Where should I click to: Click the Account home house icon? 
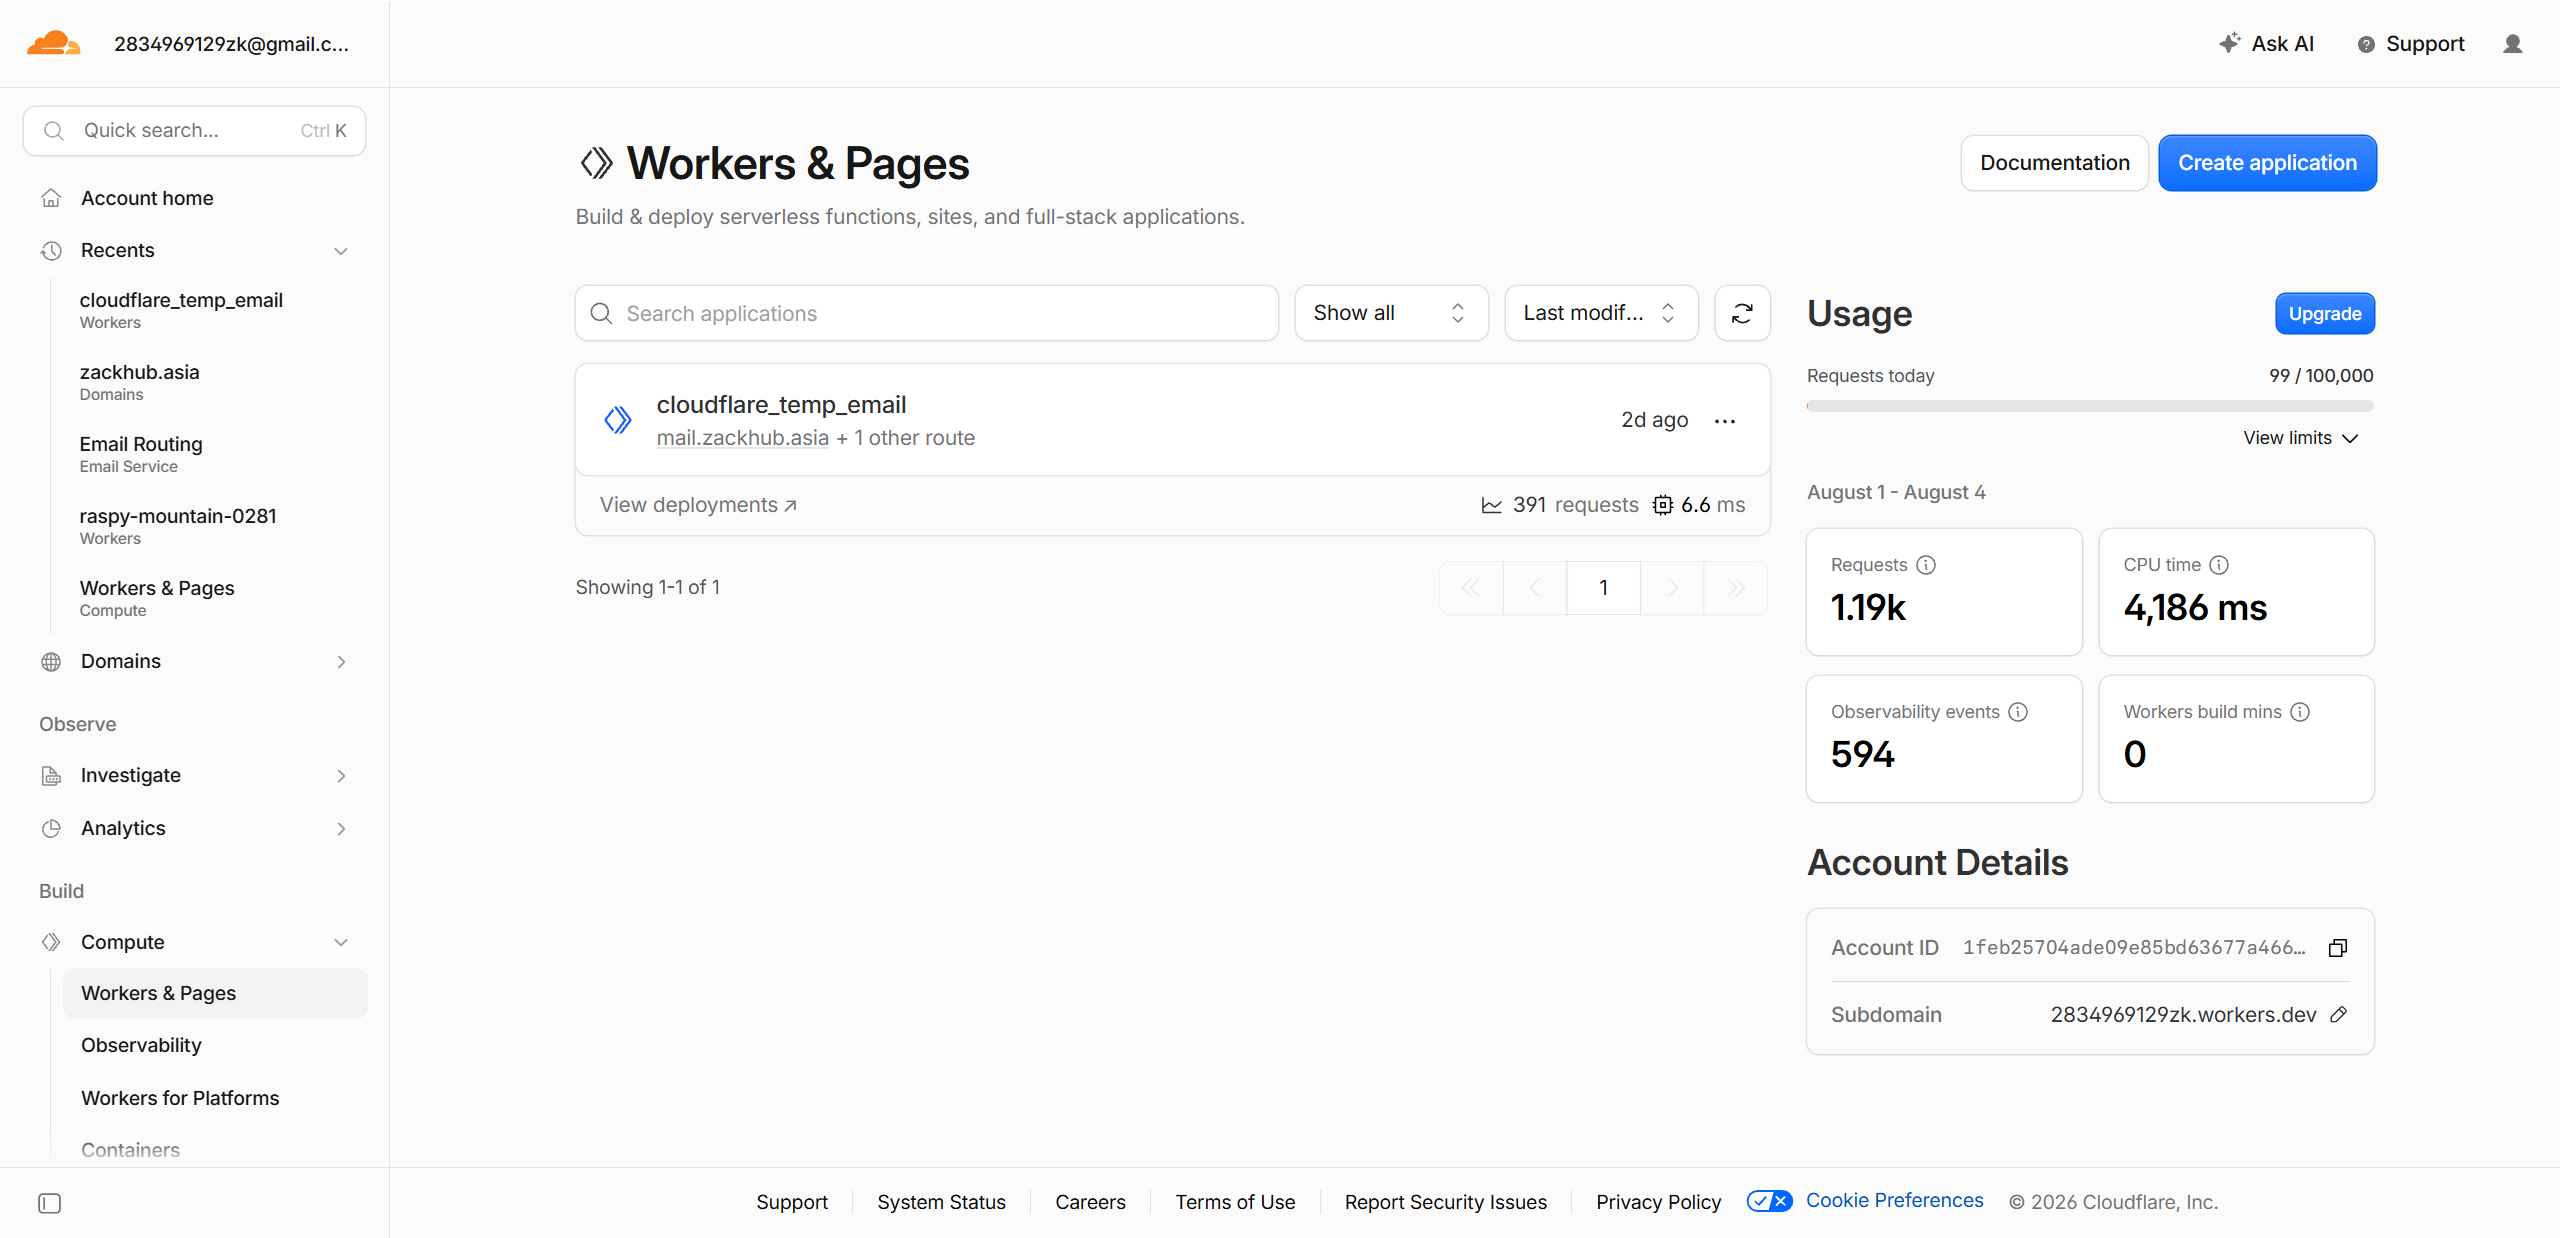pyautogui.click(x=51, y=198)
